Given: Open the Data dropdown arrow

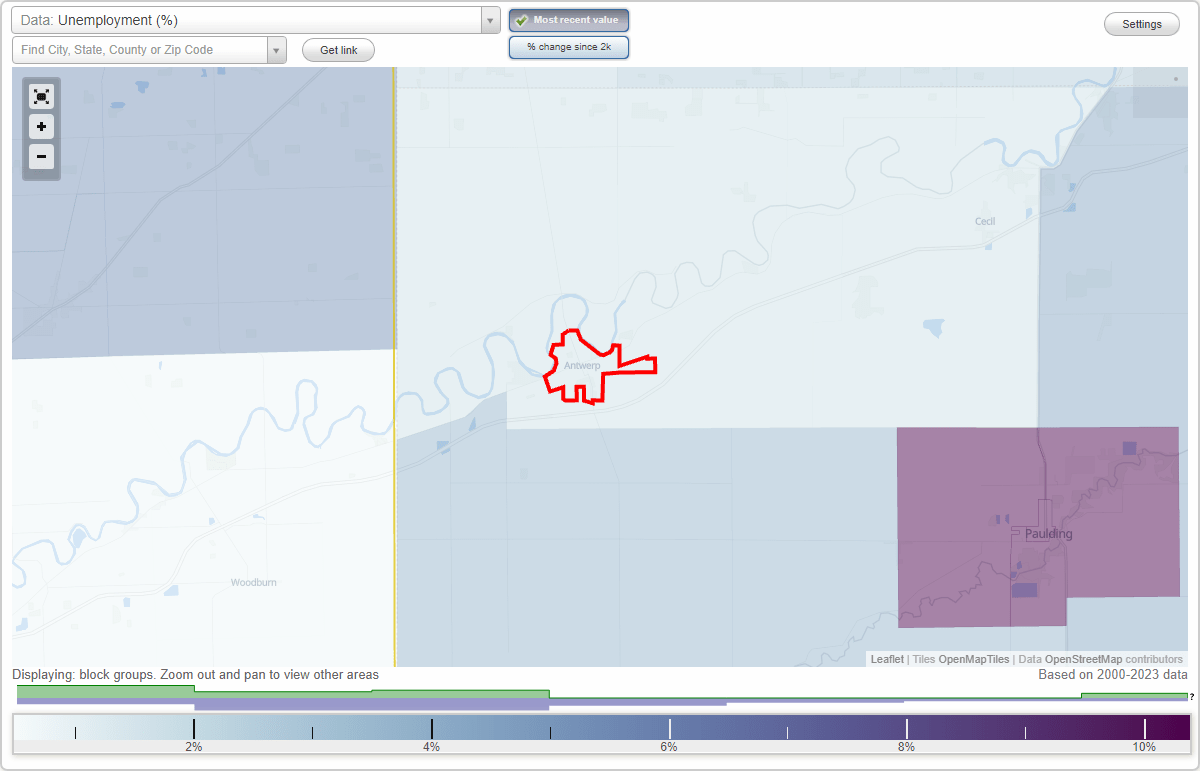Looking at the screenshot, I should coord(490,20).
